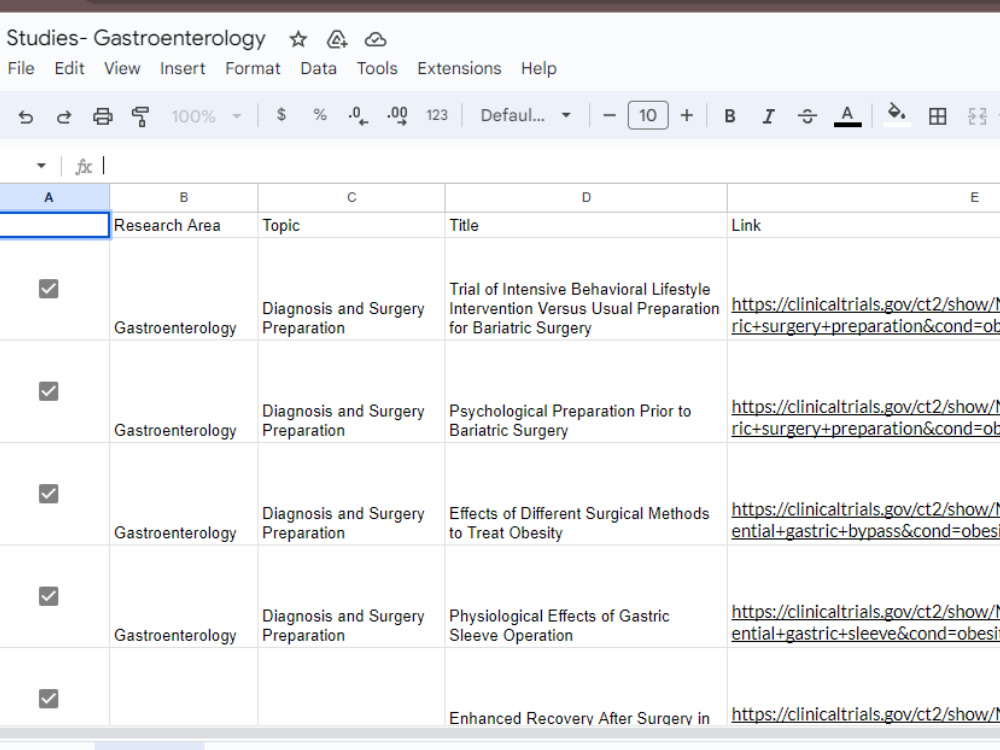Click the document title Studies- Gastroenterology

(x=136, y=38)
